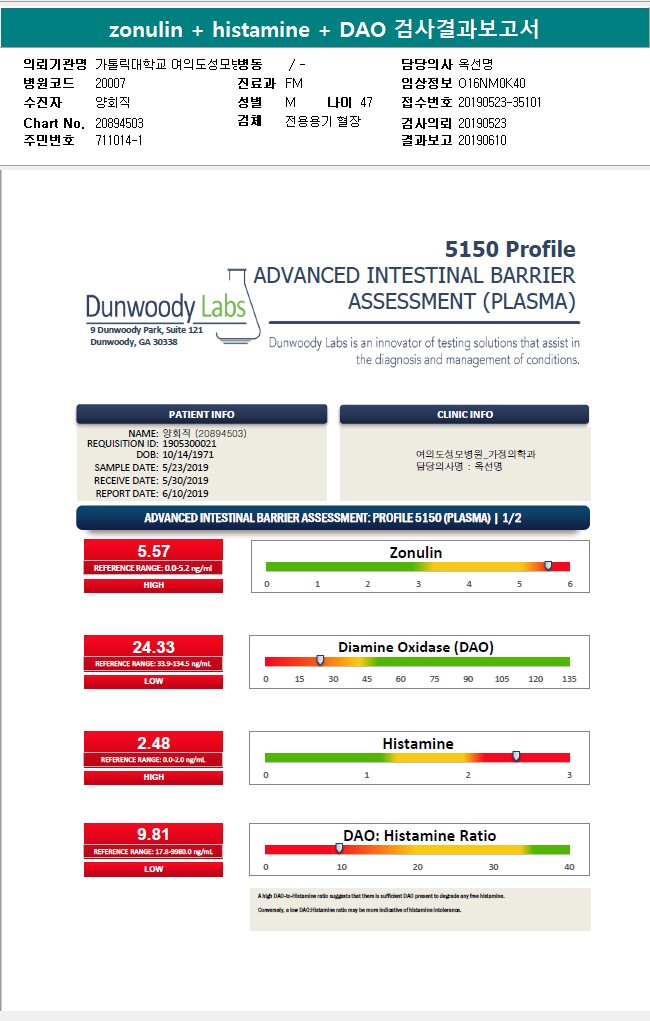The width and height of the screenshot is (650, 1021).
Task: Select the PATIENT INFO header
Action: pyautogui.click(x=201, y=414)
